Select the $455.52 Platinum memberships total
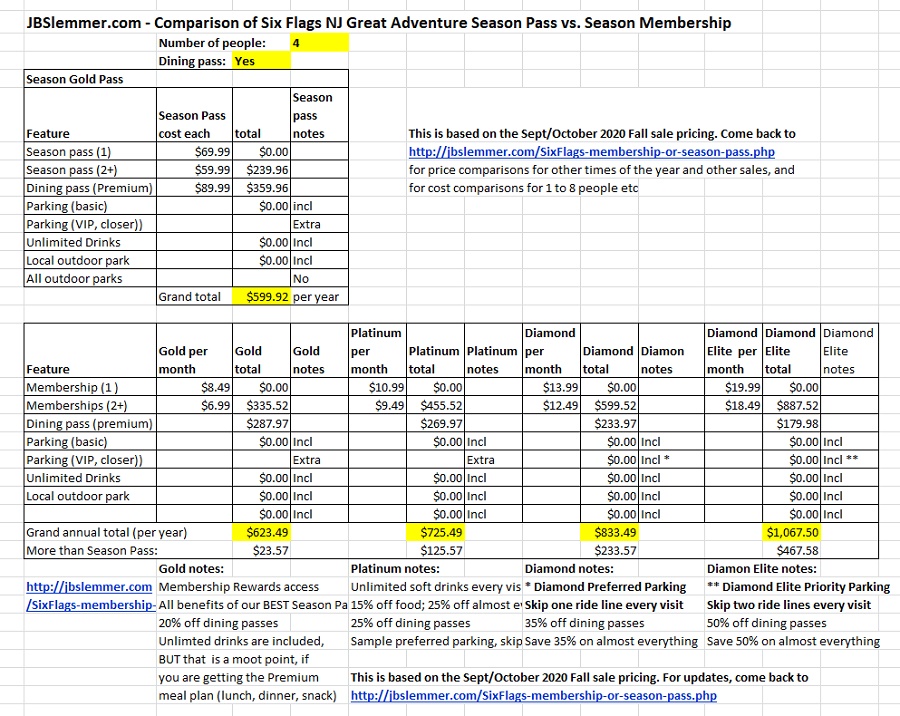 point(435,405)
